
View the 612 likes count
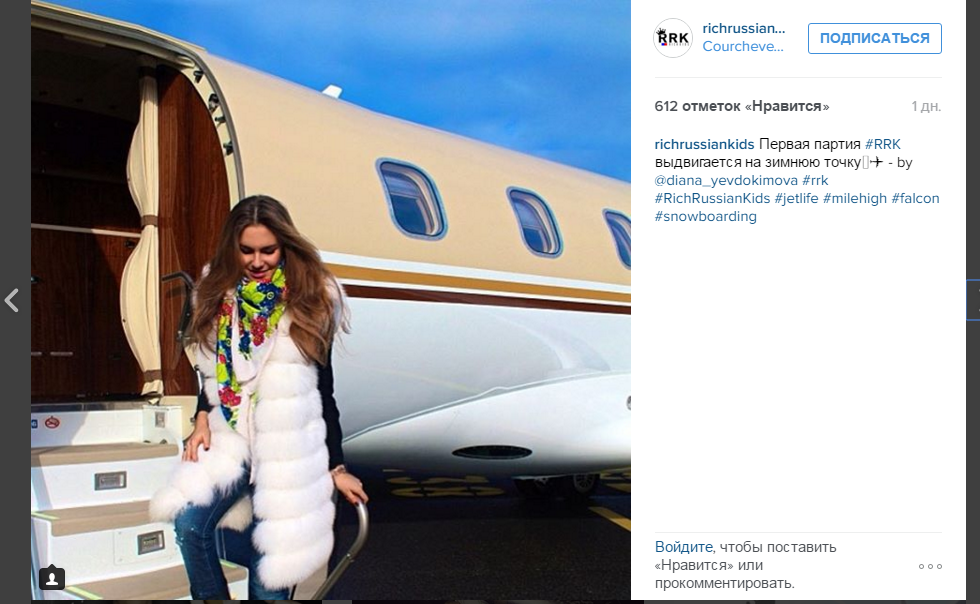[742, 106]
